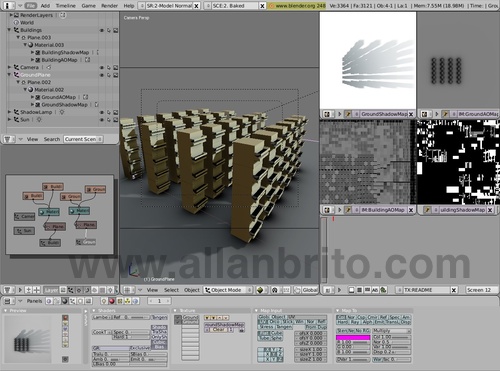Click the magenta color swatch in Map To
The image size is (500, 371).
353,337
